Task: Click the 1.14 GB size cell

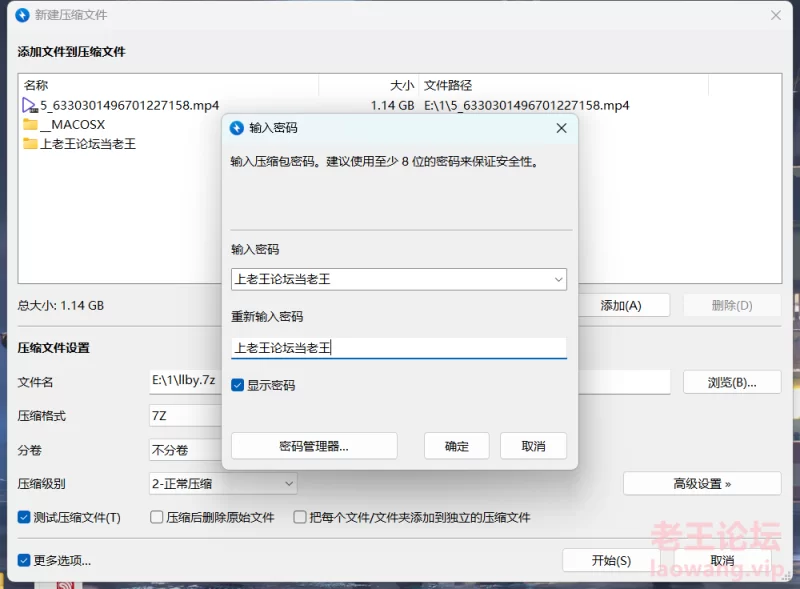Action: [392, 106]
